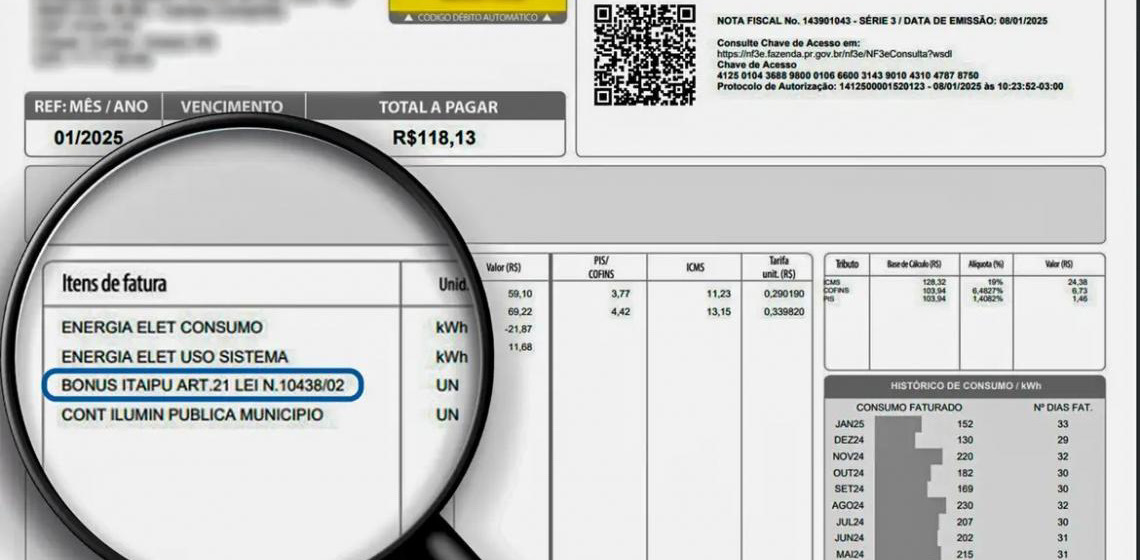1140x560 pixels.
Task: Select the JAN25 month label
Action: click(848, 424)
